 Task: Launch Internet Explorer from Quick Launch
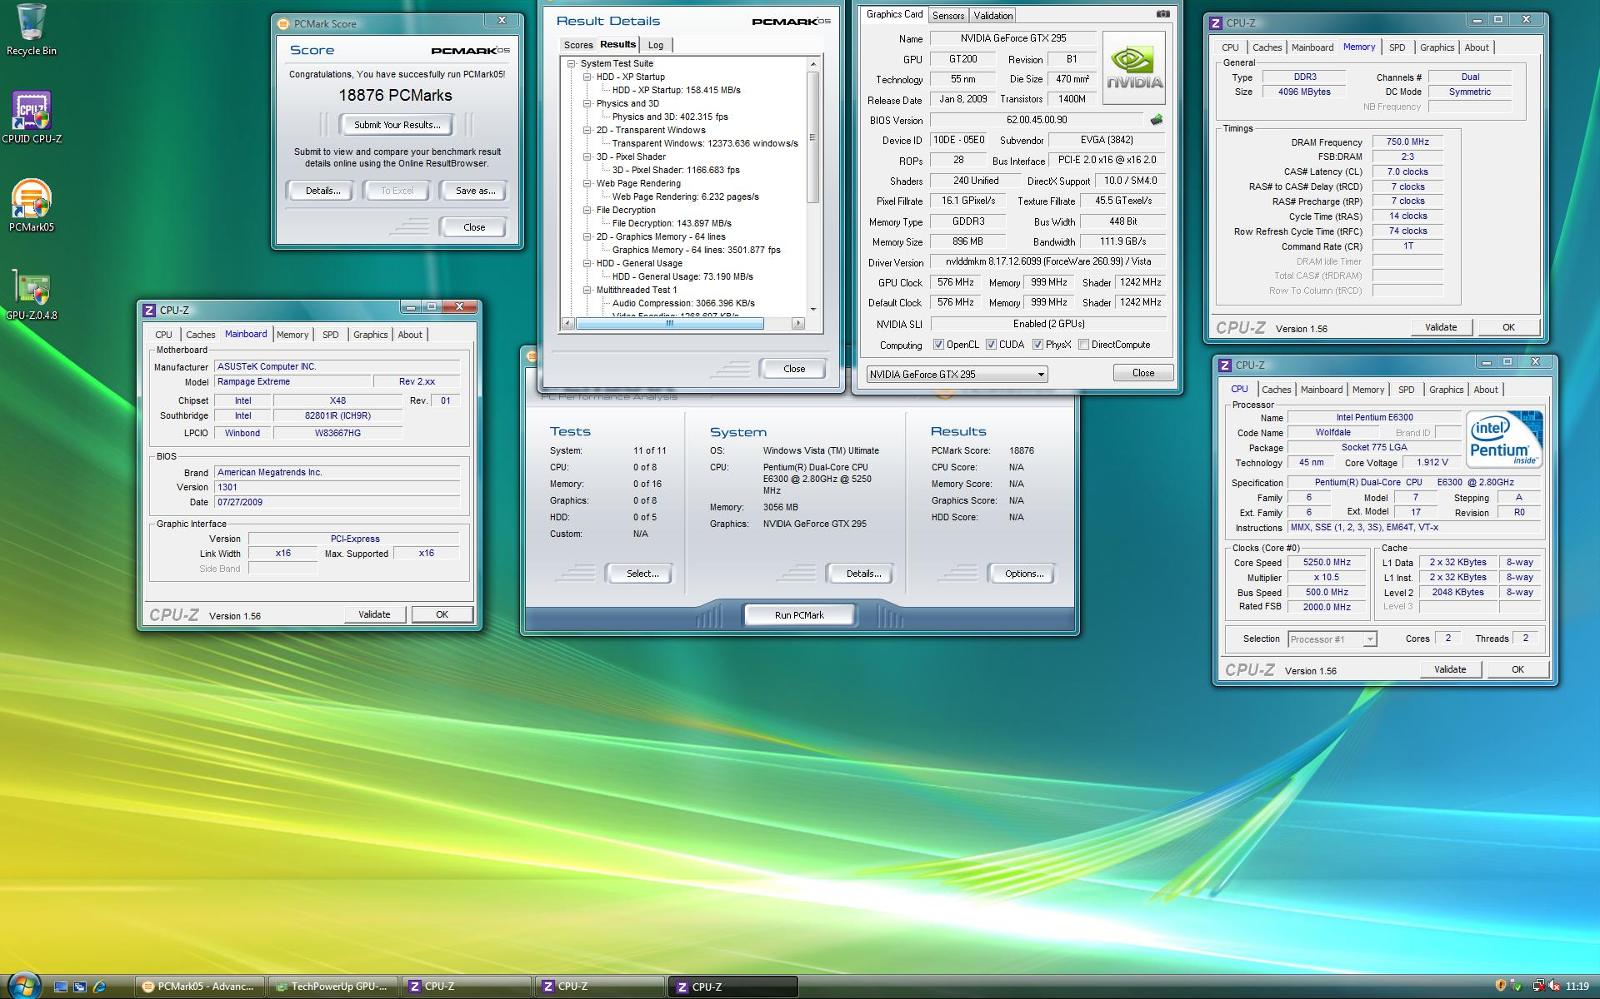[99, 986]
